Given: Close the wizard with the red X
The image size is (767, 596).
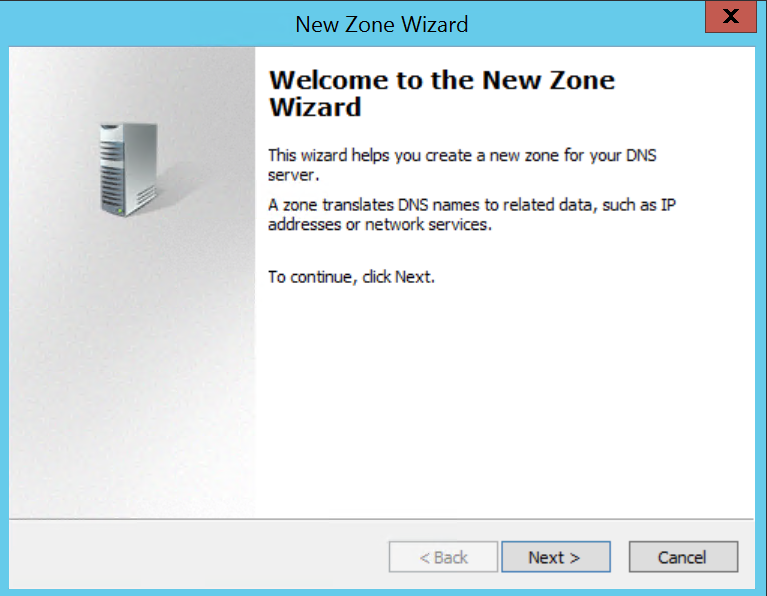Looking at the screenshot, I should click(731, 17).
